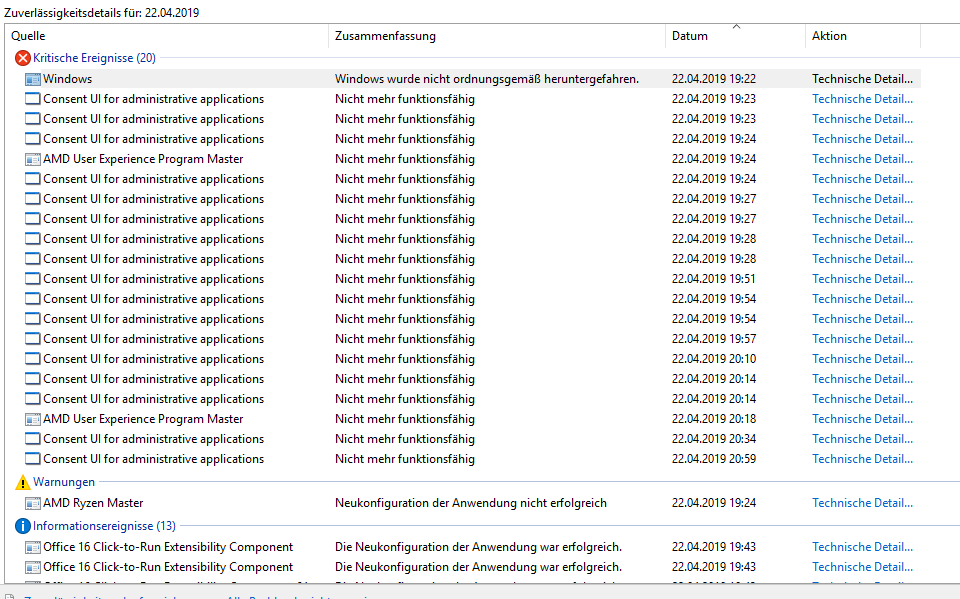
Task: Click the blue Informationsereignisse info icon
Action: point(23,526)
